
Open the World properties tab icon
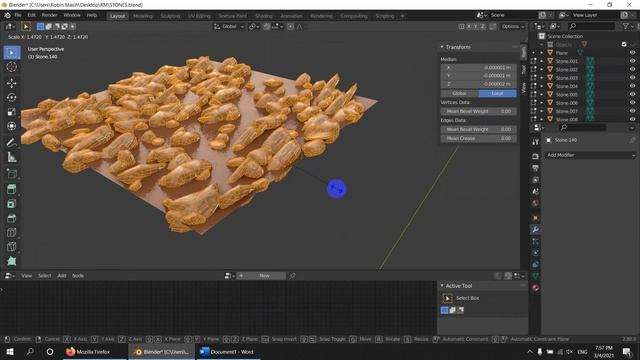(x=536, y=203)
